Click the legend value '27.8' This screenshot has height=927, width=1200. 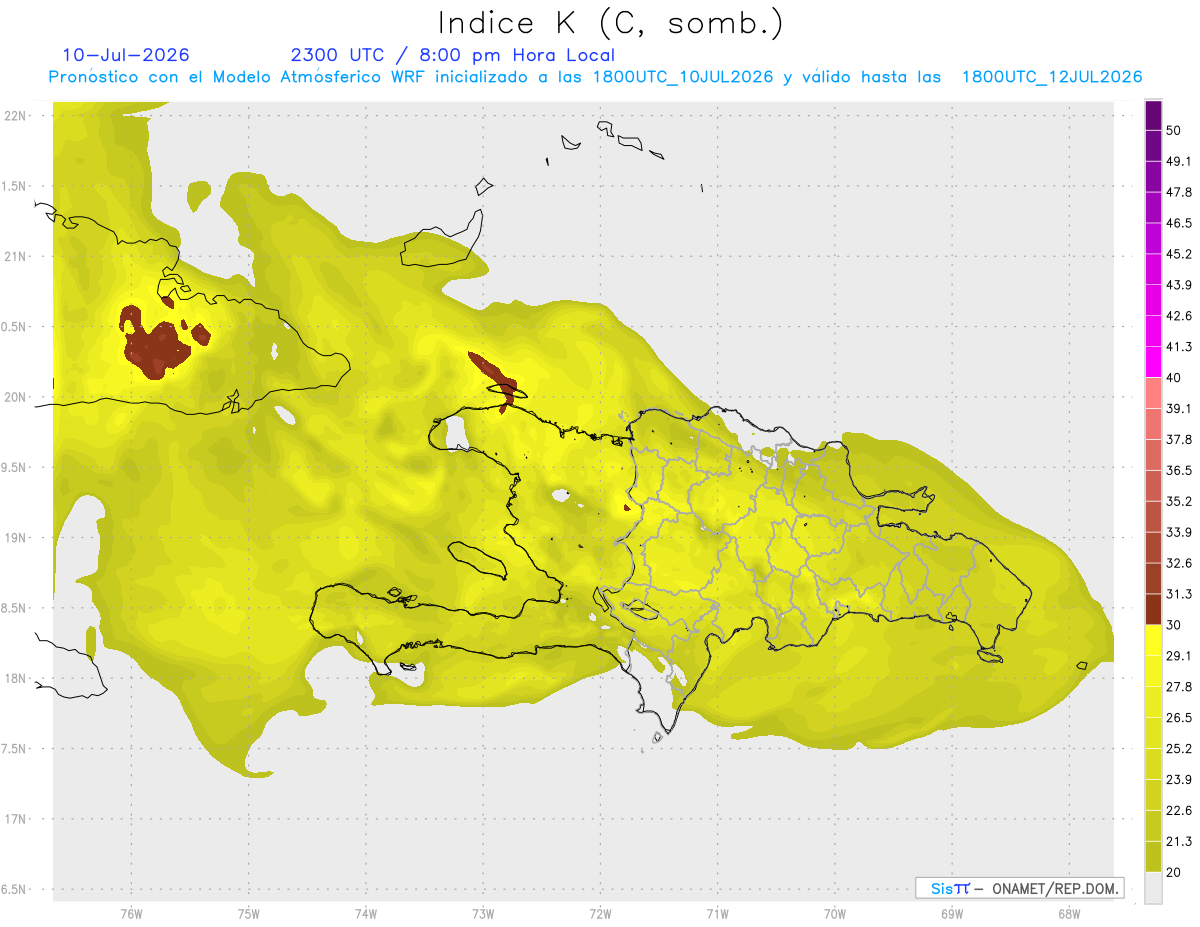(1179, 686)
